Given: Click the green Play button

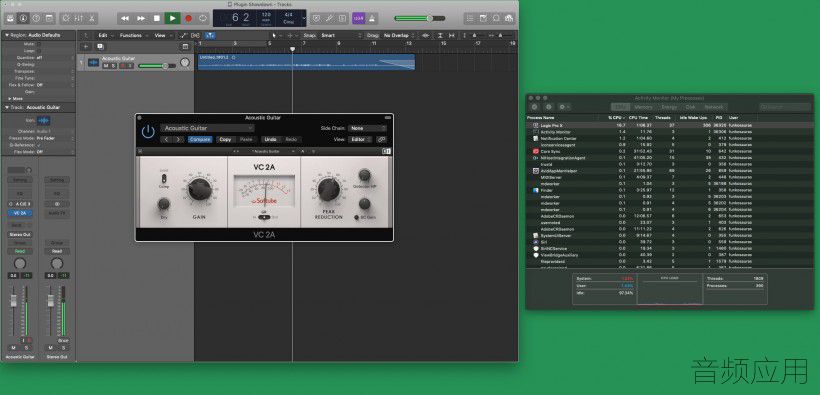Looking at the screenshot, I should click(x=172, y=18).
